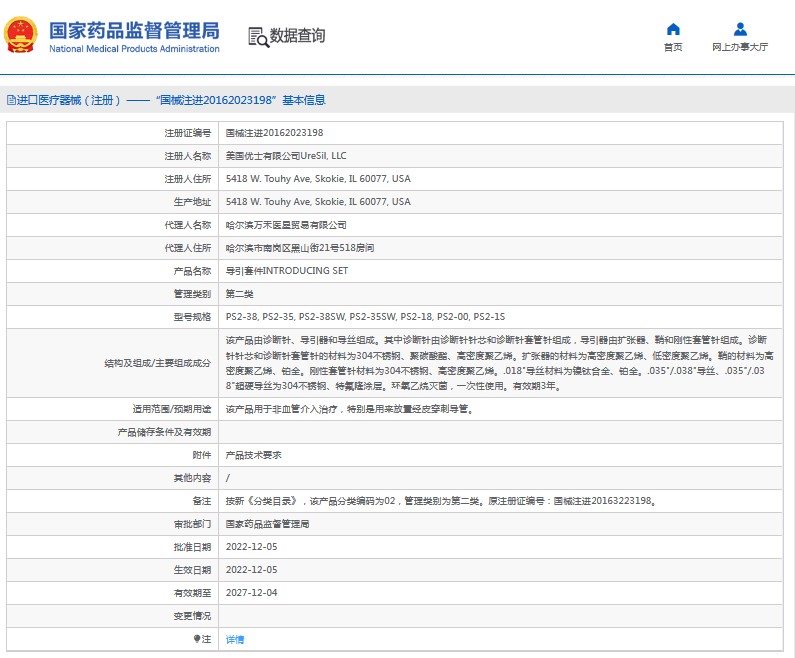
Task: Click the 数据查询 heading text
Action: click(x=297, y=35)
